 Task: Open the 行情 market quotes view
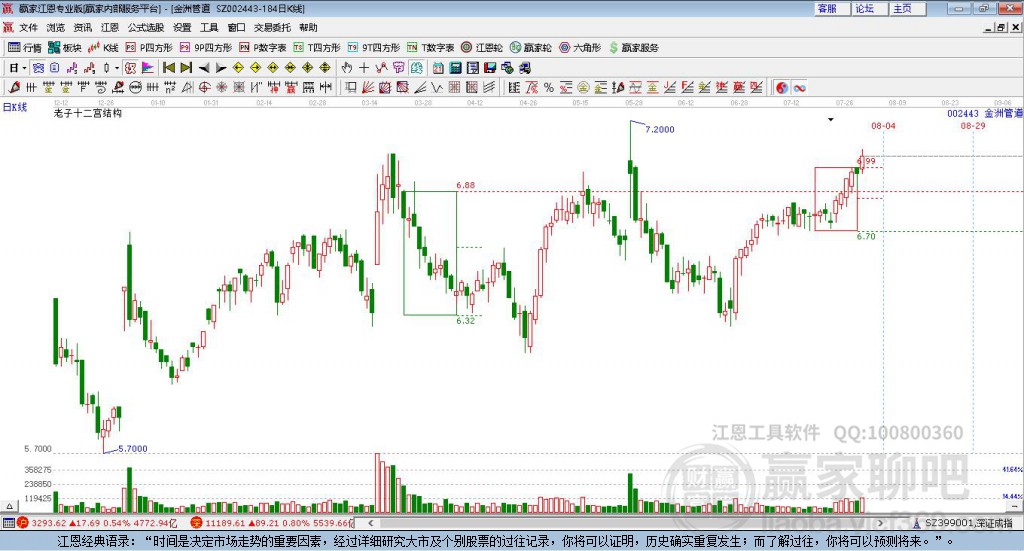[x=25, y=48]
